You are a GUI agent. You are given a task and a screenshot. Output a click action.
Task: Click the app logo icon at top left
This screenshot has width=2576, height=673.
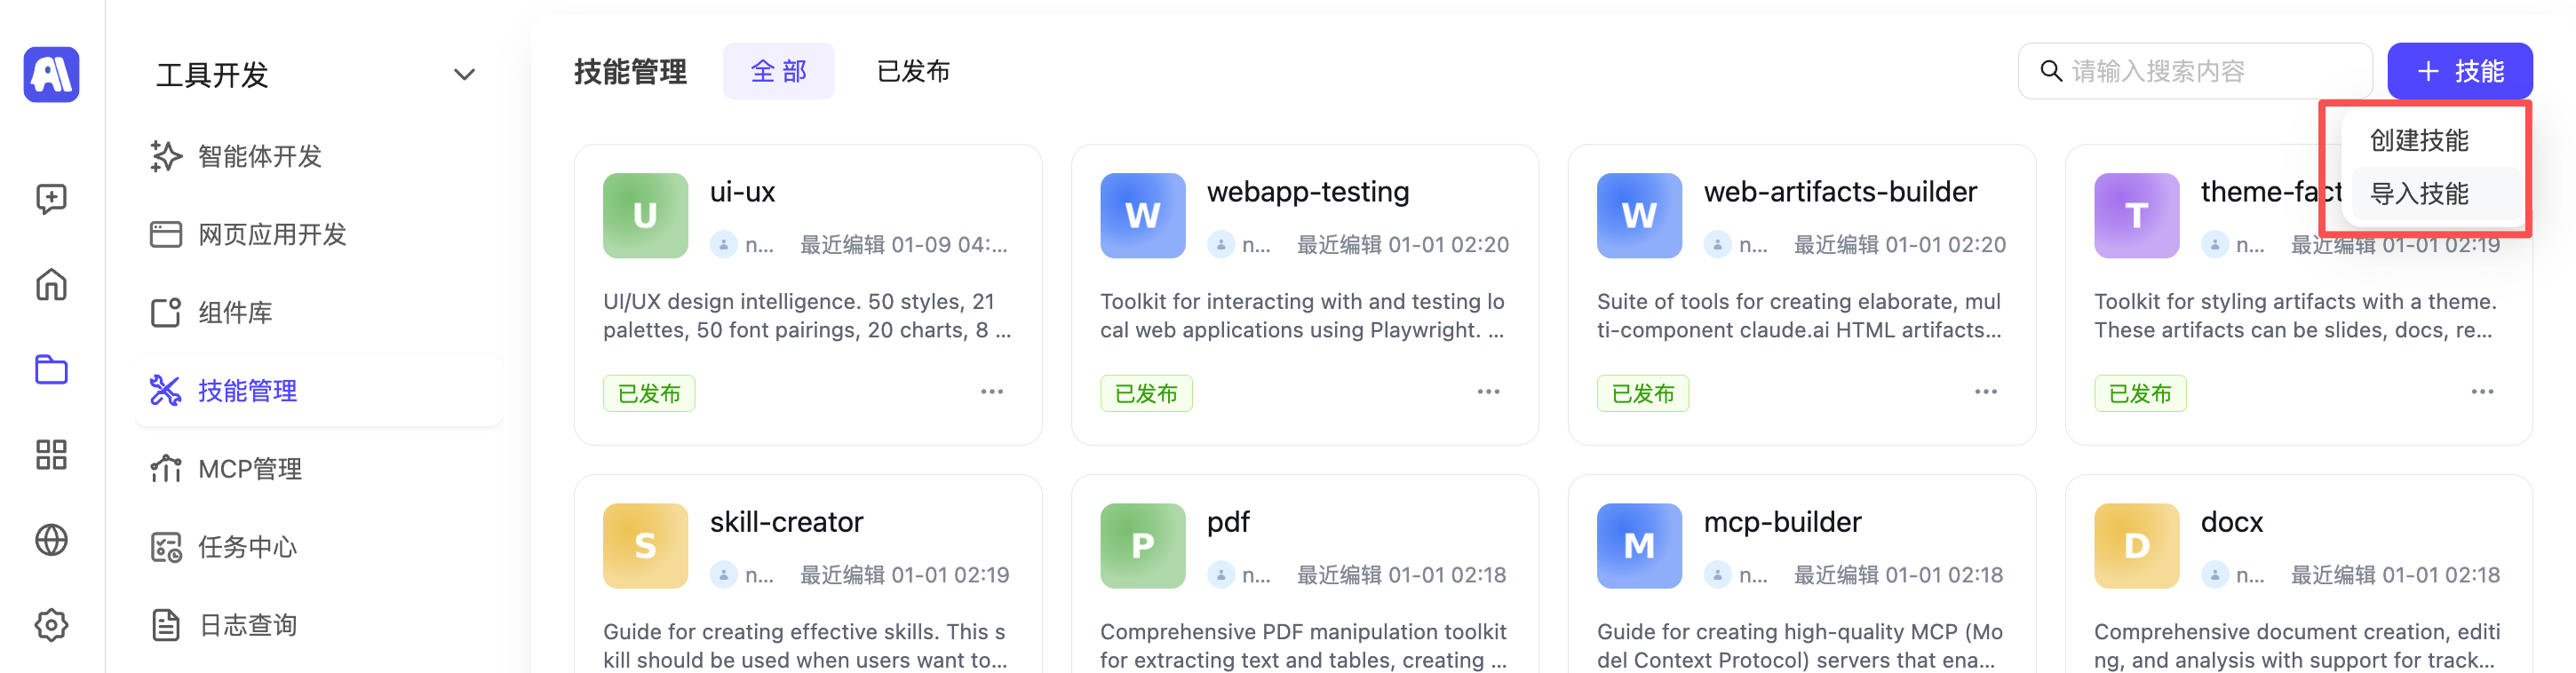[x=51, y=74]
